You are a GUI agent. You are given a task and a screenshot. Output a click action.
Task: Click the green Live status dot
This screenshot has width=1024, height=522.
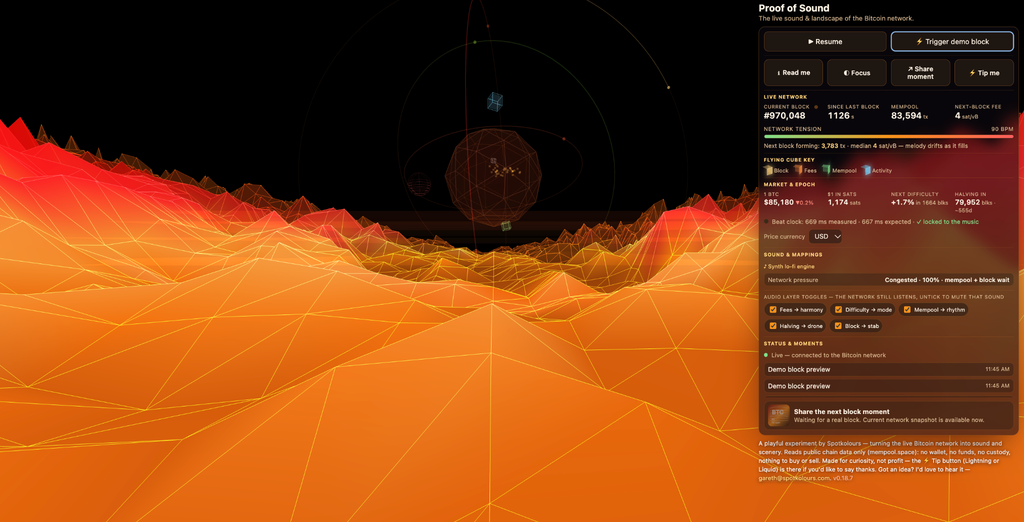point(766,355)
